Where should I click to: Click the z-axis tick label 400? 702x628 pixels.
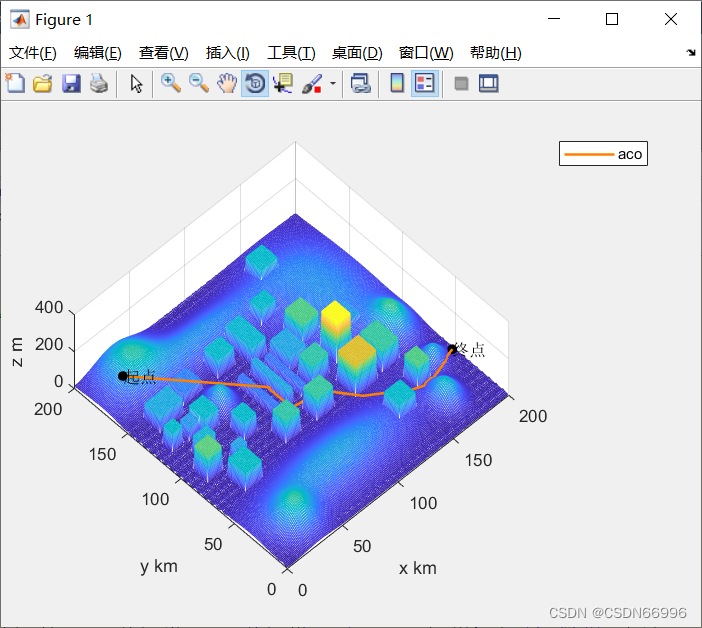[49, 308]
